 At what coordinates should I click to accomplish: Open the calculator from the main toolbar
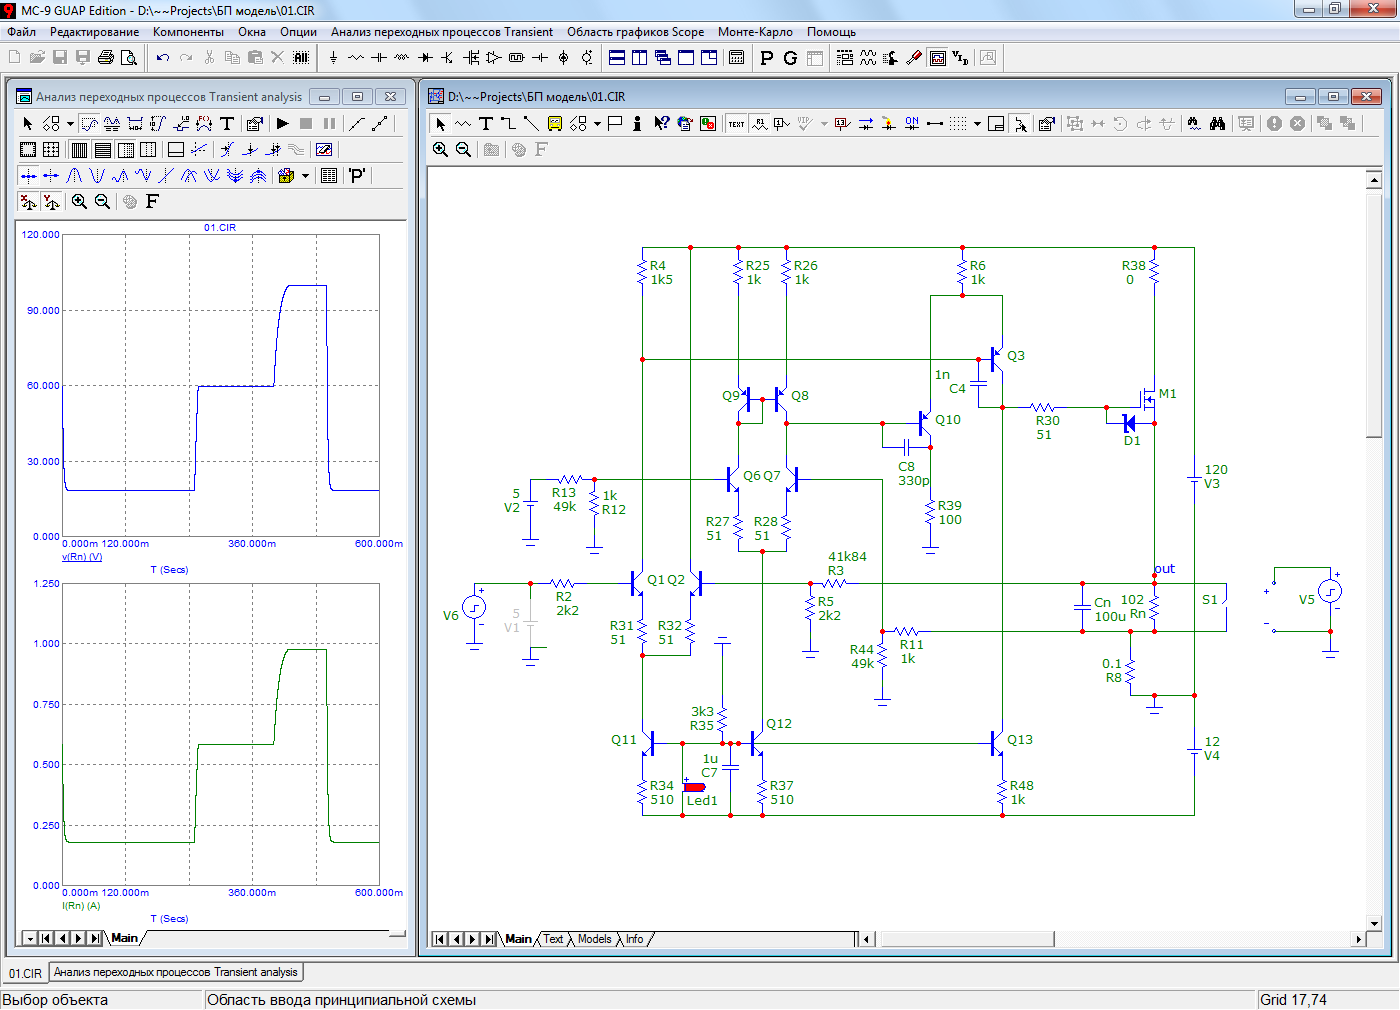click(737, 58)
